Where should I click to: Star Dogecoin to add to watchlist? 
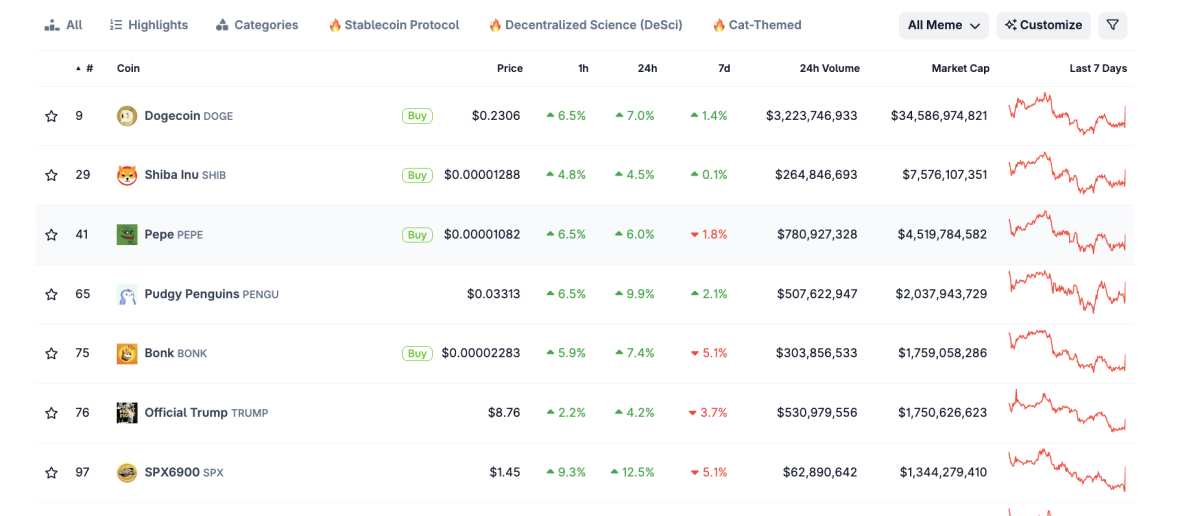(51, 116)
